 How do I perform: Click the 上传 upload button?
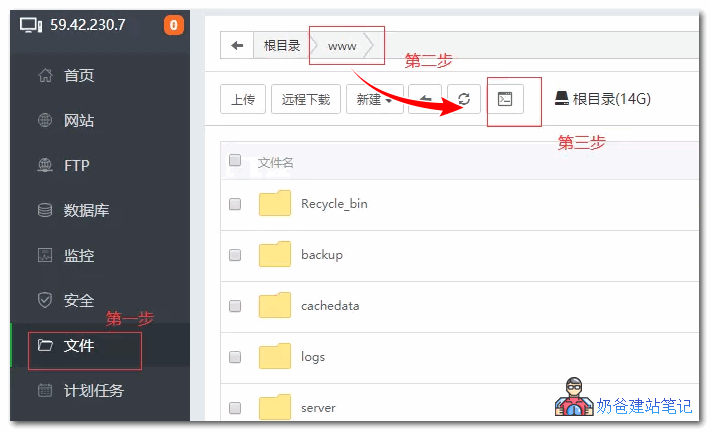242,99
